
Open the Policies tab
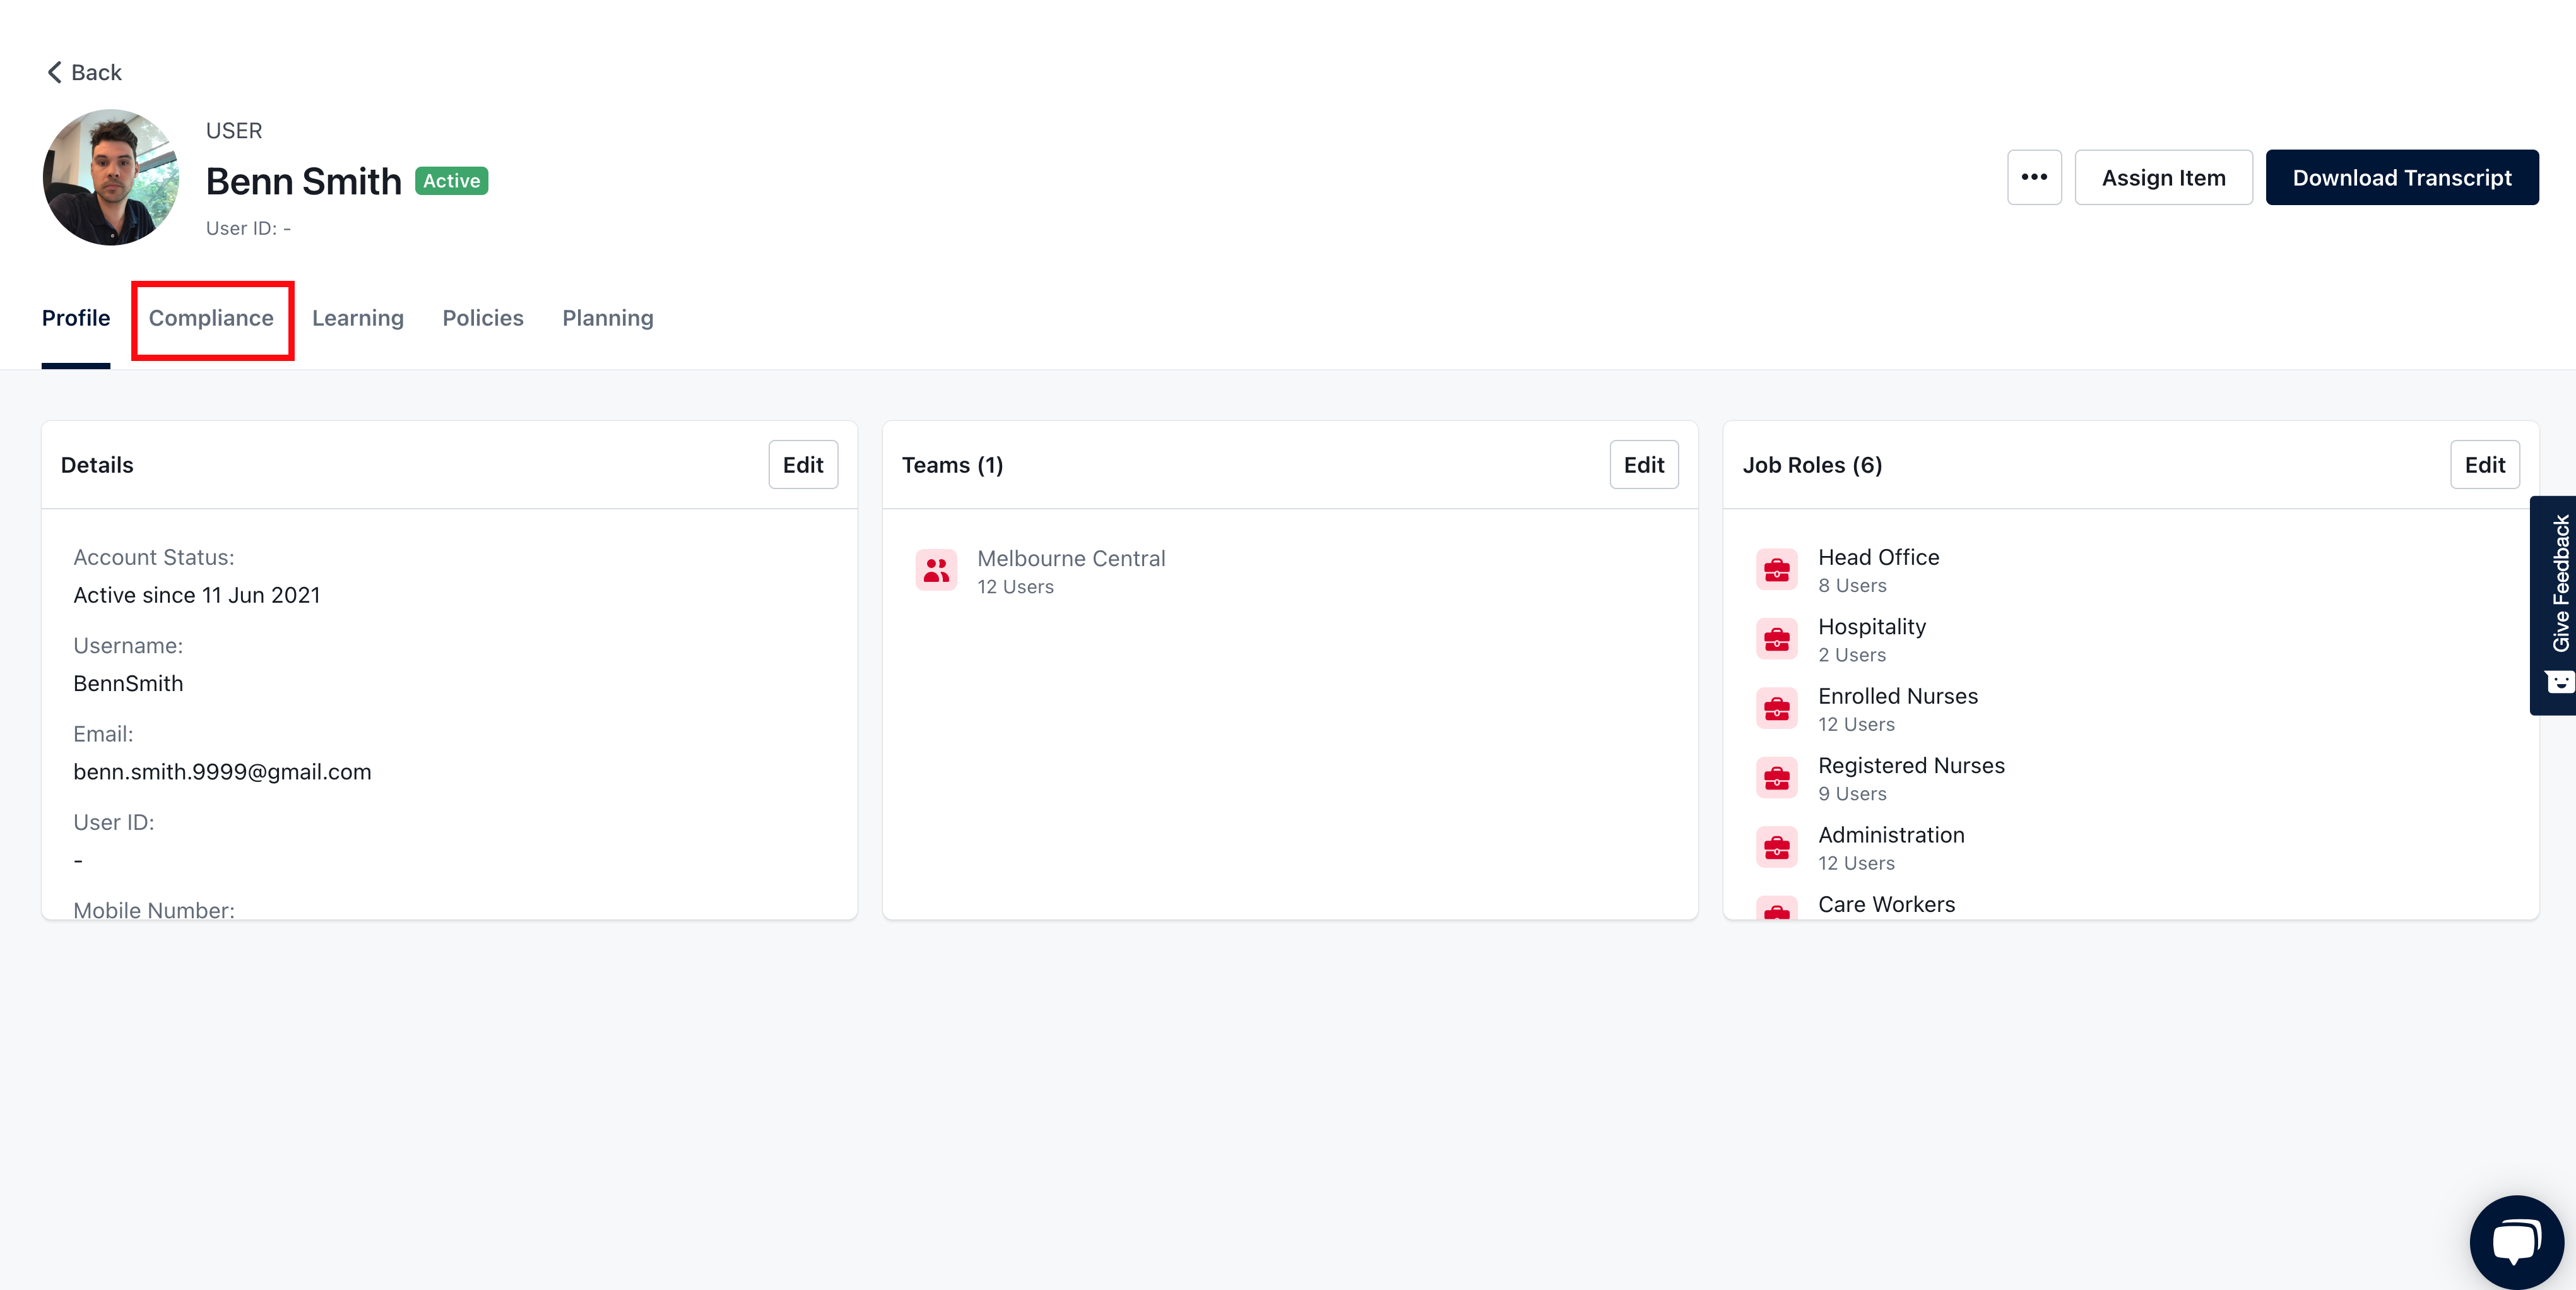(483, 318)
